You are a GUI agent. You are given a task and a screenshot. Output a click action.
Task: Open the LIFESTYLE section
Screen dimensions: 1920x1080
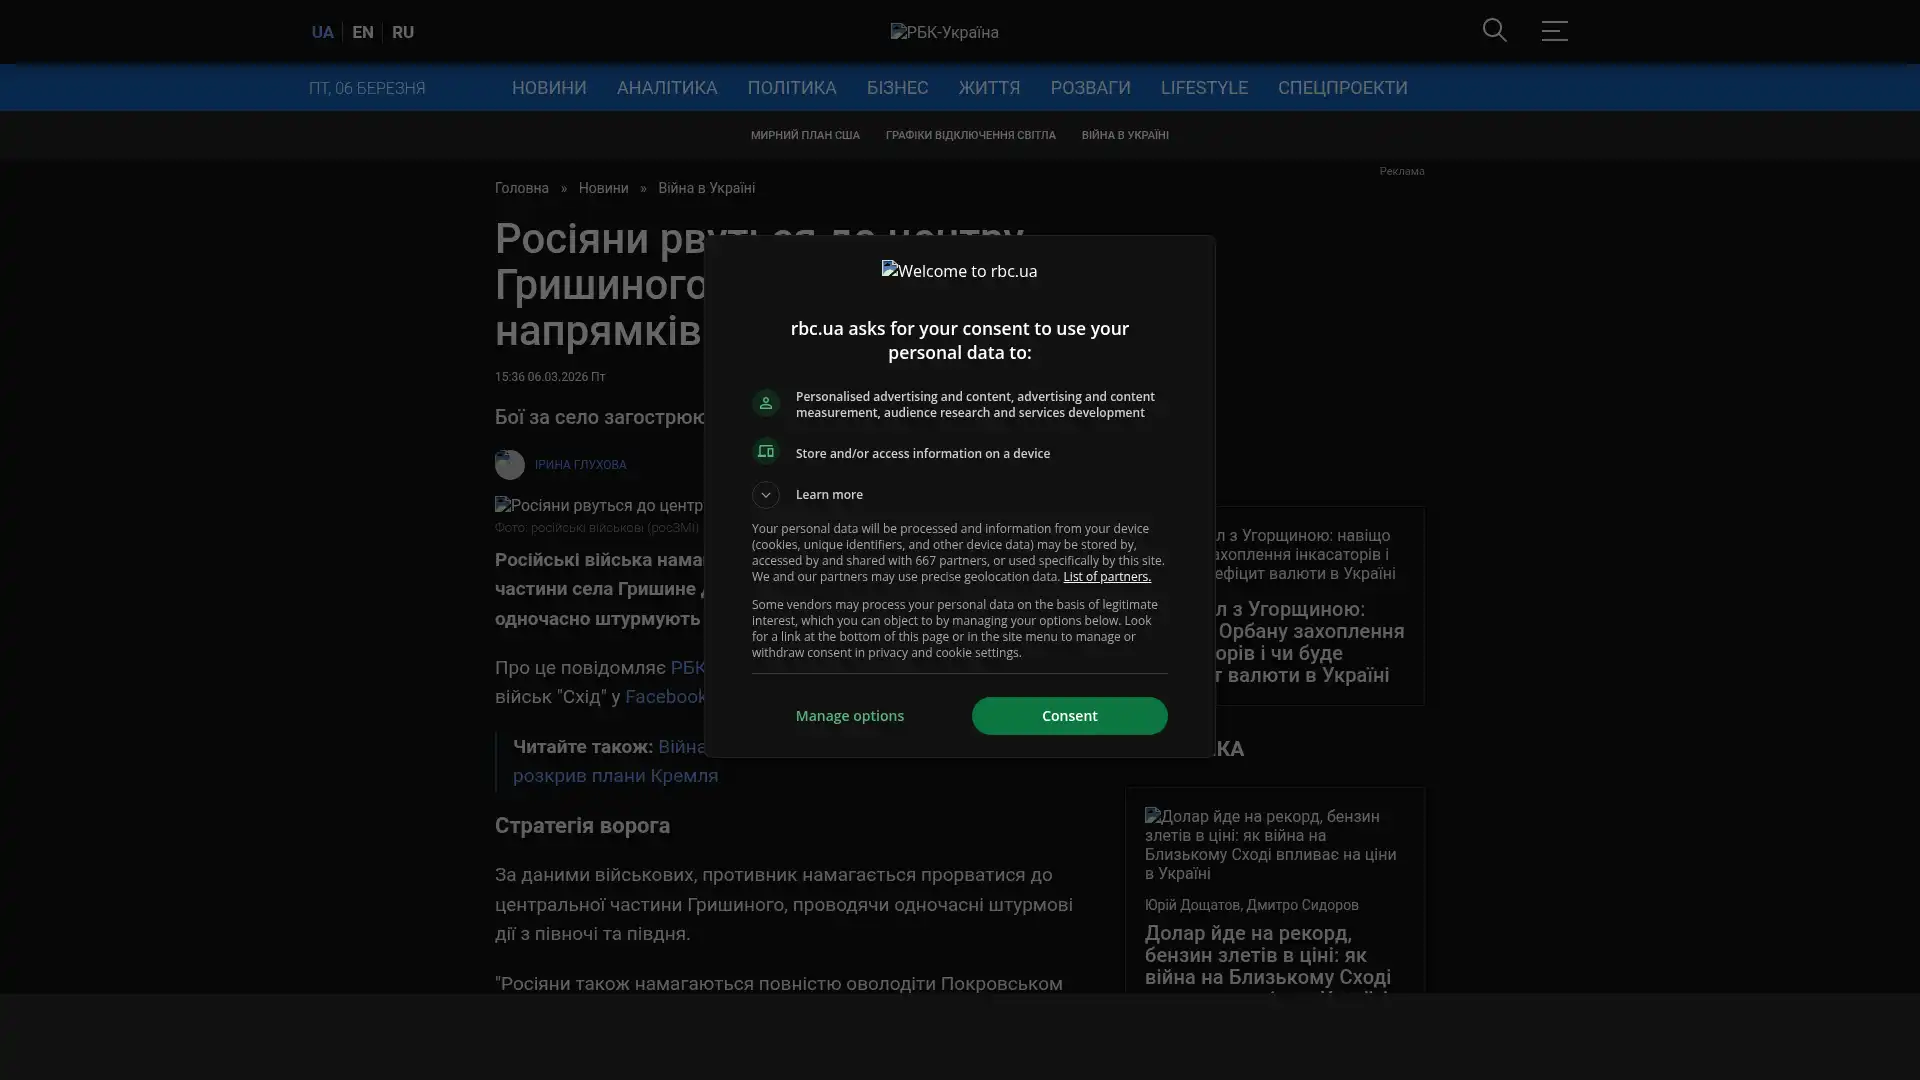(x=1203, y=88)
